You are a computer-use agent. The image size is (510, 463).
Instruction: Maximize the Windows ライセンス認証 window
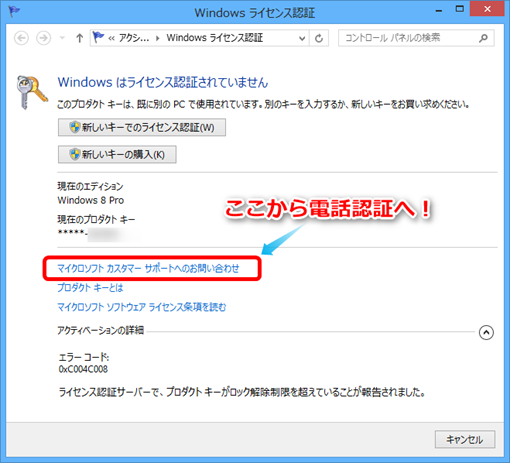click(460, 9)
